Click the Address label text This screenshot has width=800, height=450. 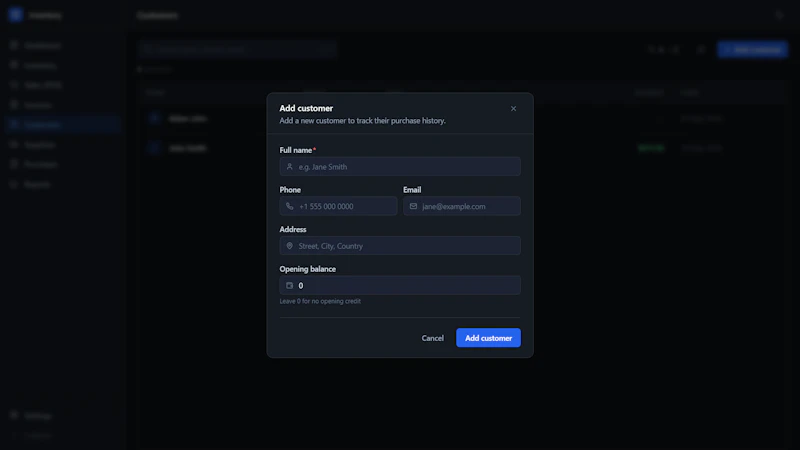(293, 229)
